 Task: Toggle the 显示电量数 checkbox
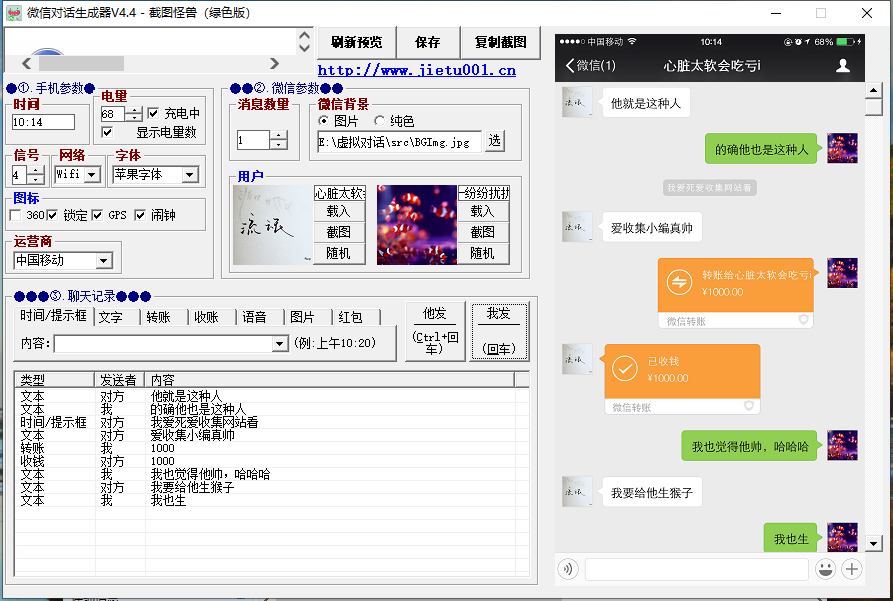107,132
